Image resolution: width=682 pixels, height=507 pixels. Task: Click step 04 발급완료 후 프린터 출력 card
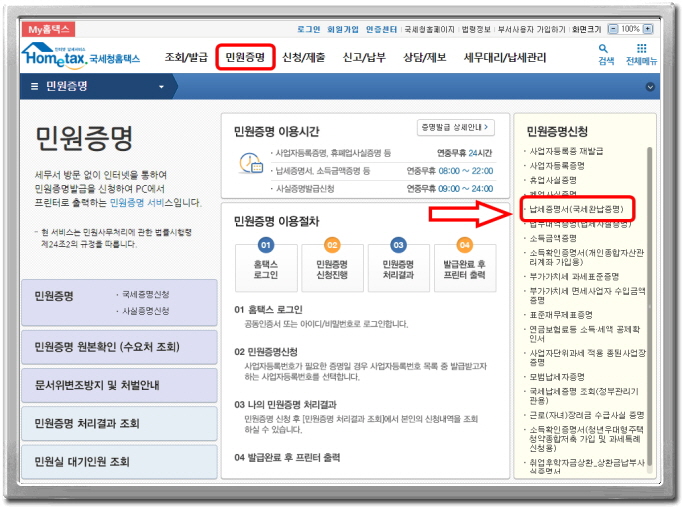(x=465, y=268)
